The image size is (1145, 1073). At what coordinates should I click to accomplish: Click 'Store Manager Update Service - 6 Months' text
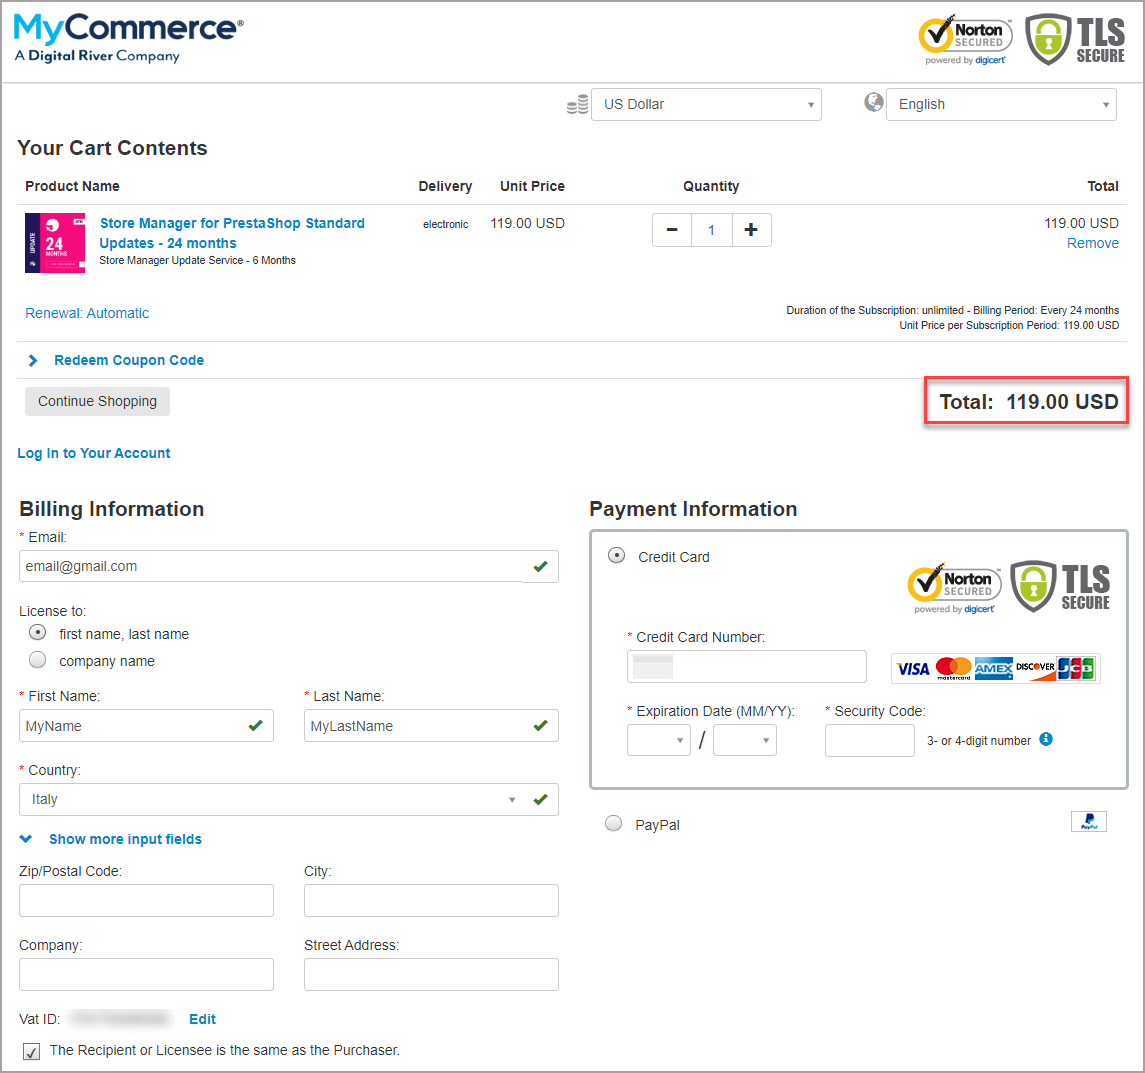pos(197,261)
